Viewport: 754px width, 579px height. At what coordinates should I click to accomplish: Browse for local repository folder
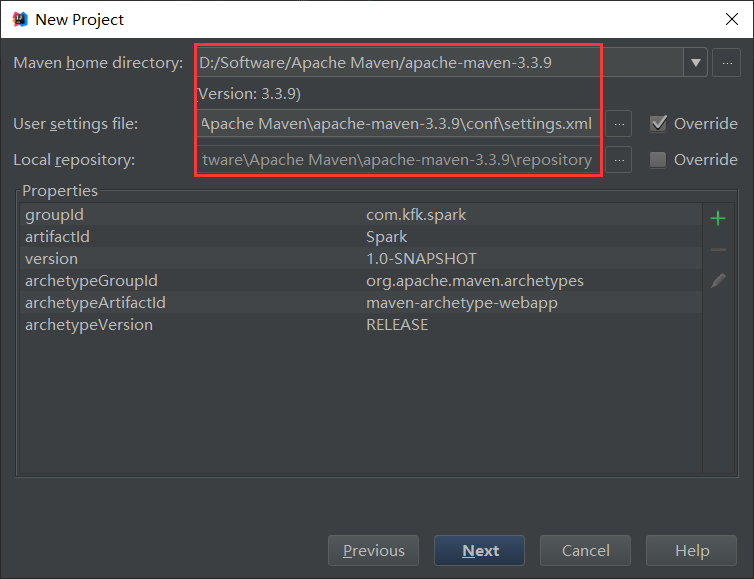[x=619, y=160]
